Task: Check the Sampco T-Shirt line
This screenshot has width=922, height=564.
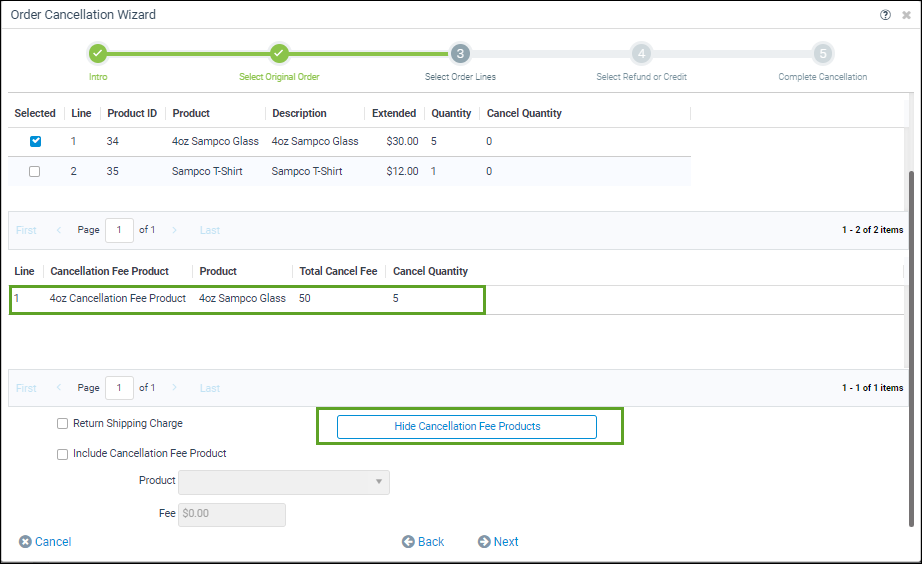Action: pyautogui.click(x=35, y=171)
